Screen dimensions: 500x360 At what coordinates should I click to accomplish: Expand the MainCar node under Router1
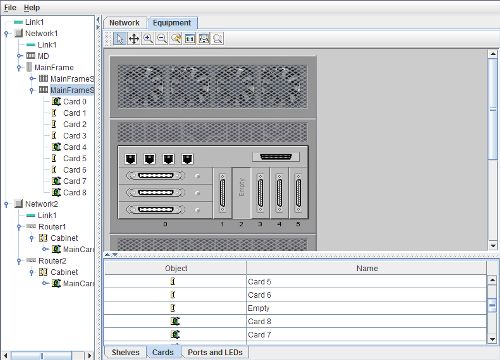(45, 249)
